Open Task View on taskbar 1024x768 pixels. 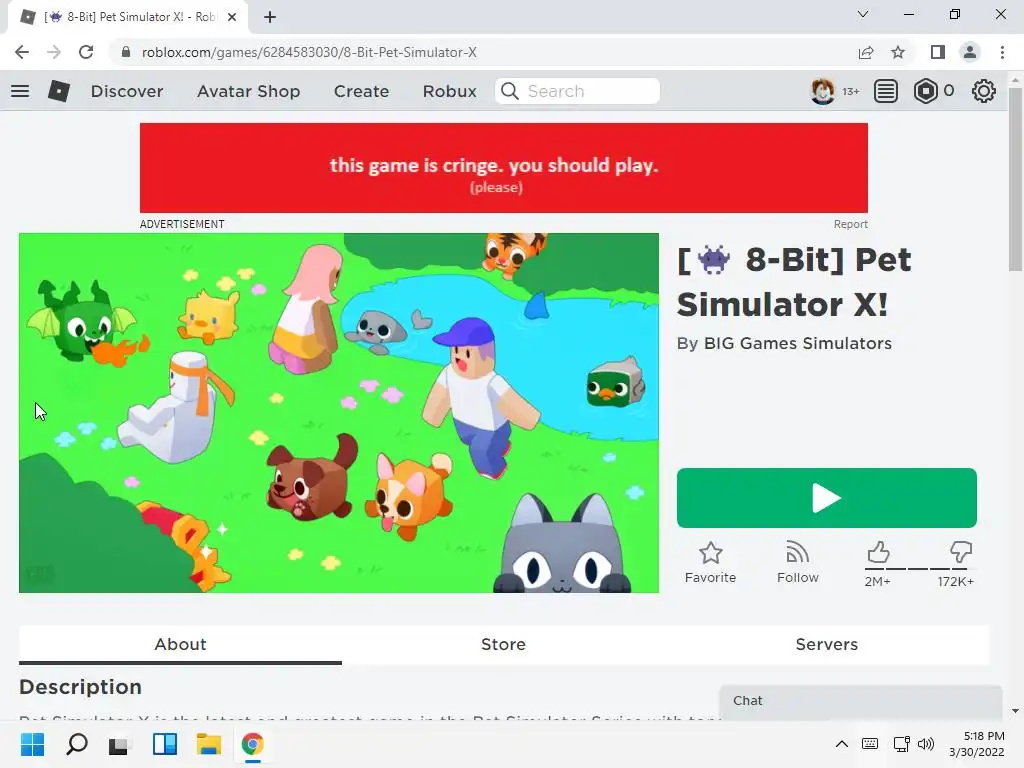(x=120, y=744)
